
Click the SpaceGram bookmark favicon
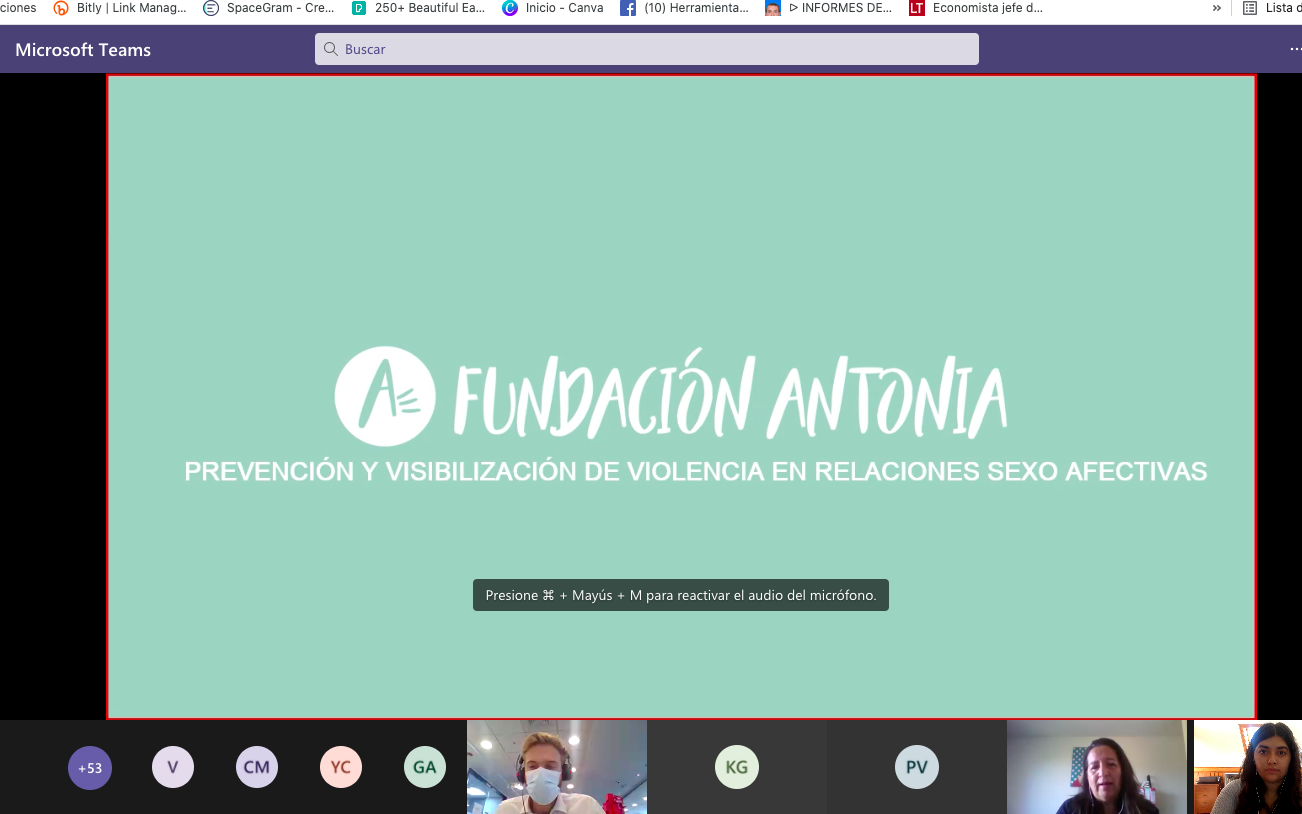[x=211, y=8]
